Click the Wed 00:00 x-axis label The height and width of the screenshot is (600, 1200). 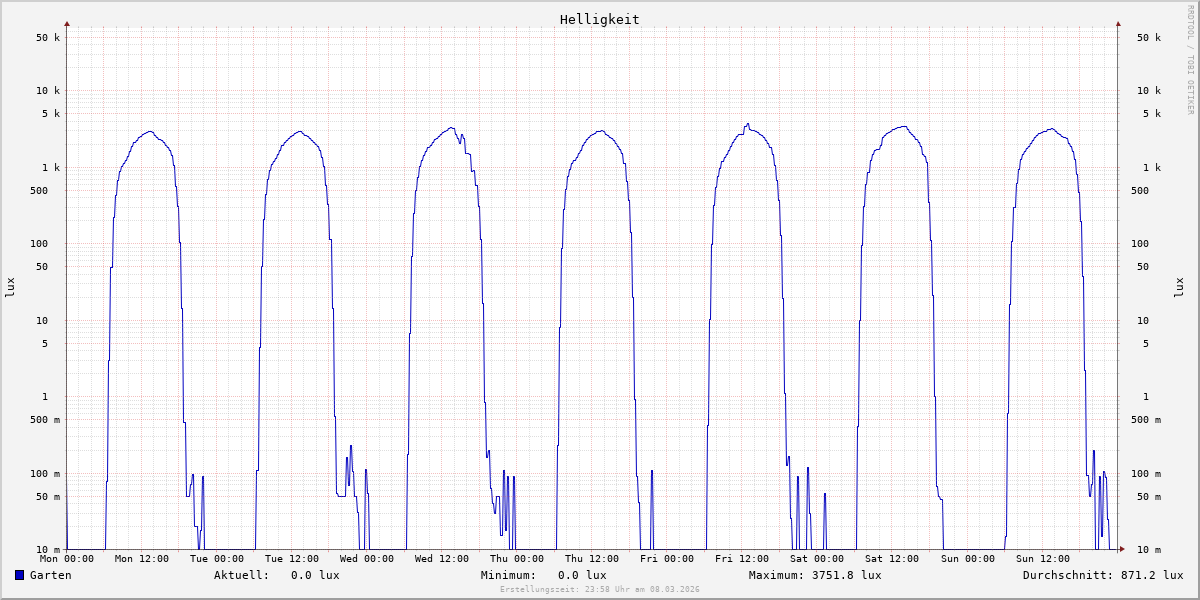(367, 559)
